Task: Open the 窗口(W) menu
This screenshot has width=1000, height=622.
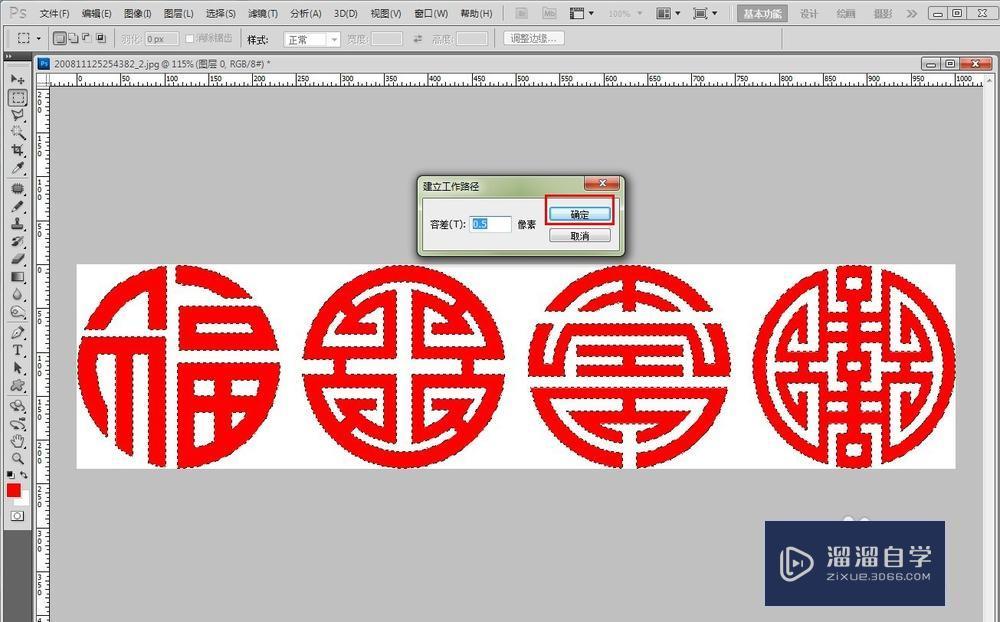Action: (x=431, y=13)
